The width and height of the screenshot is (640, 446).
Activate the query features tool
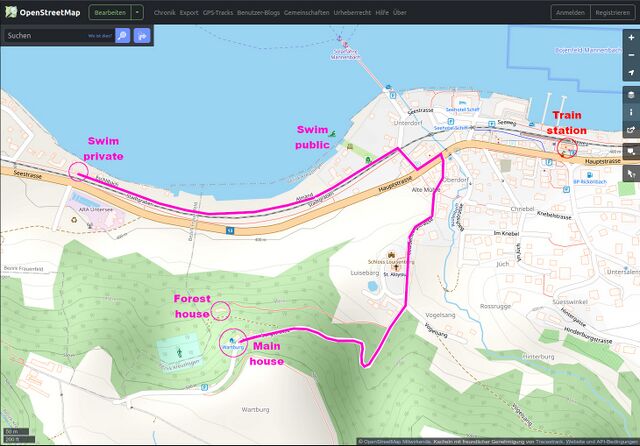point(630,172)
